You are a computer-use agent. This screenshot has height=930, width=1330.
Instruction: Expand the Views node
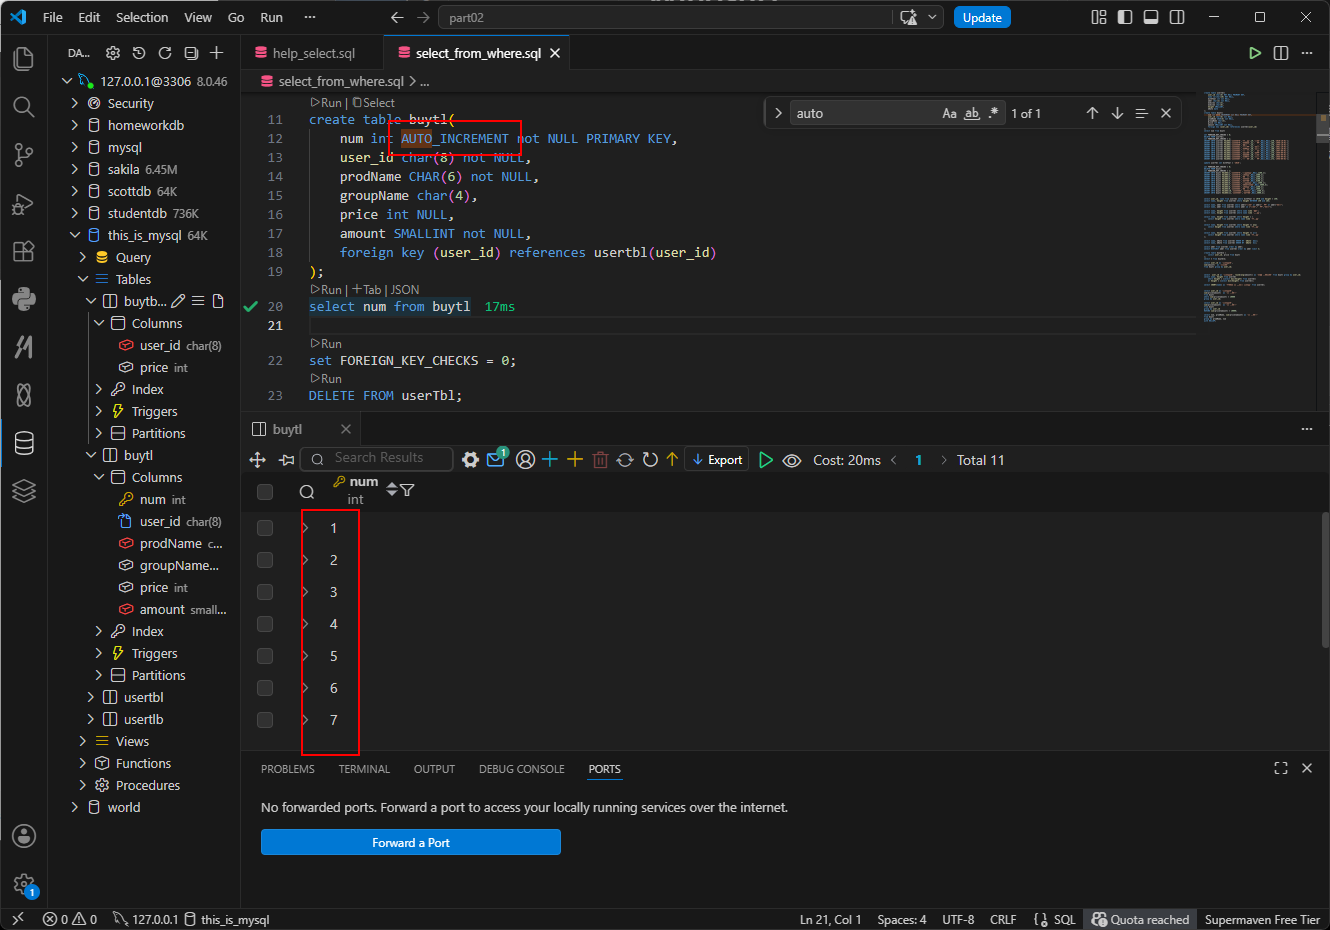(x=83, y=741)
